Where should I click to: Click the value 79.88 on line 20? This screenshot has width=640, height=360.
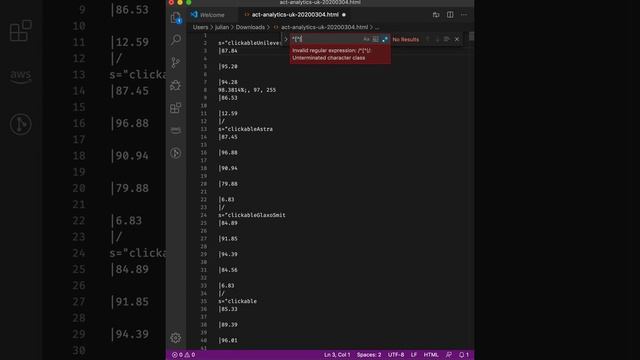229,184
